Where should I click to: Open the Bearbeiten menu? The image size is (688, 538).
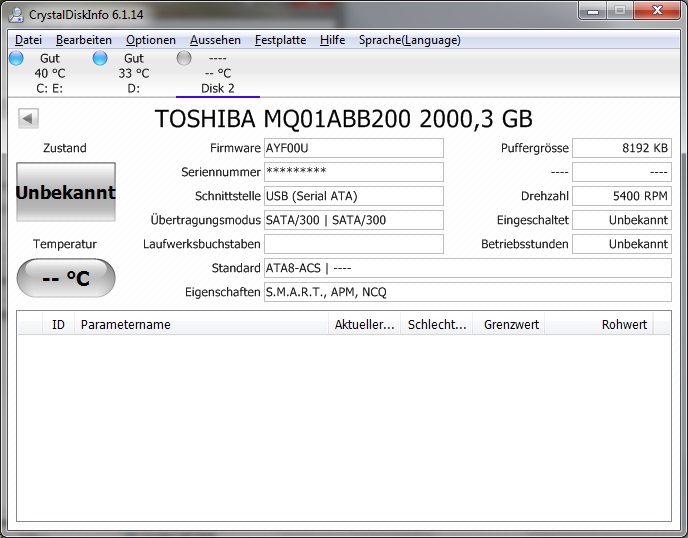coord(84,40)
